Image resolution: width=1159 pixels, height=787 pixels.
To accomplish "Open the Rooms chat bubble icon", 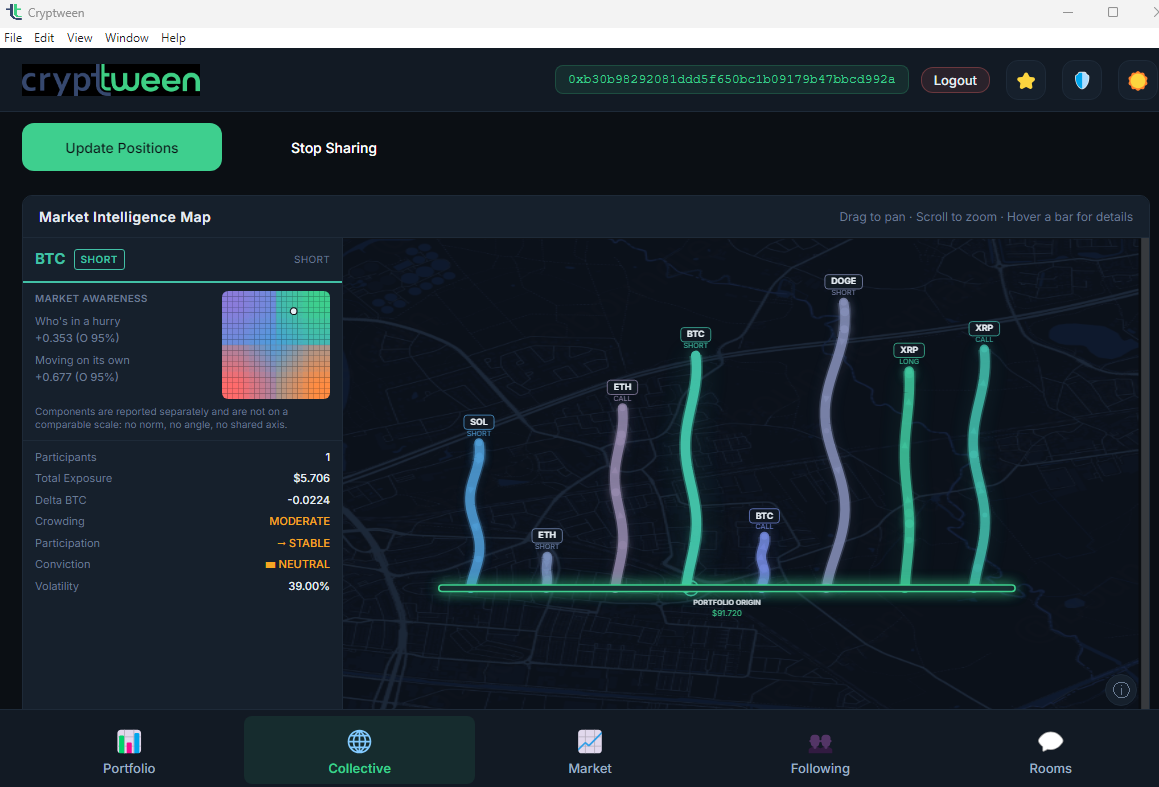I will pyautogui.click(x=1050, y=741).
